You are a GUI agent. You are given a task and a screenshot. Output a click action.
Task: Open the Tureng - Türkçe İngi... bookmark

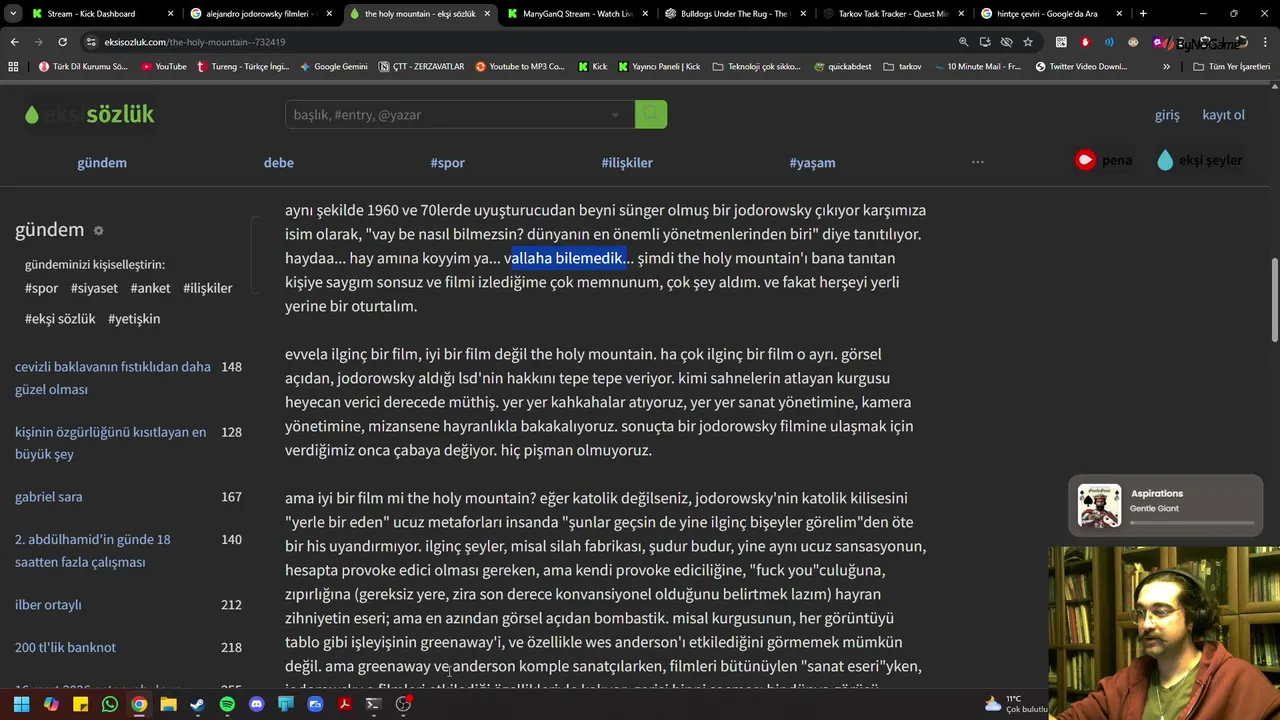click(243, 67)
